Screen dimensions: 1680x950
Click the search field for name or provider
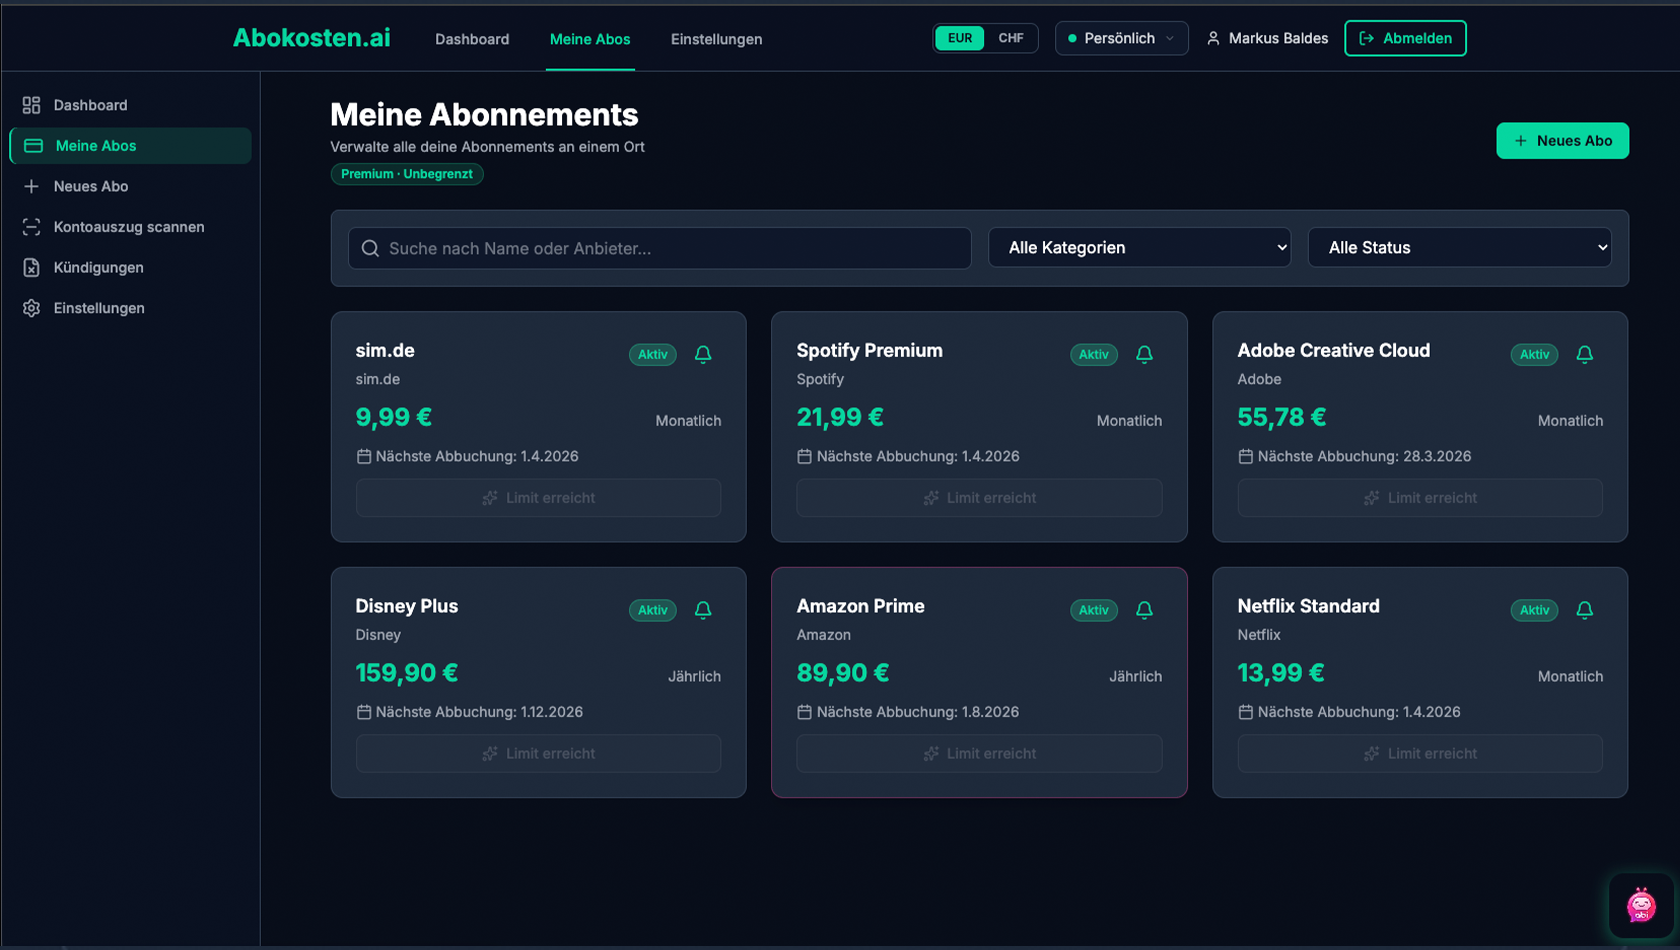(660, 248)
